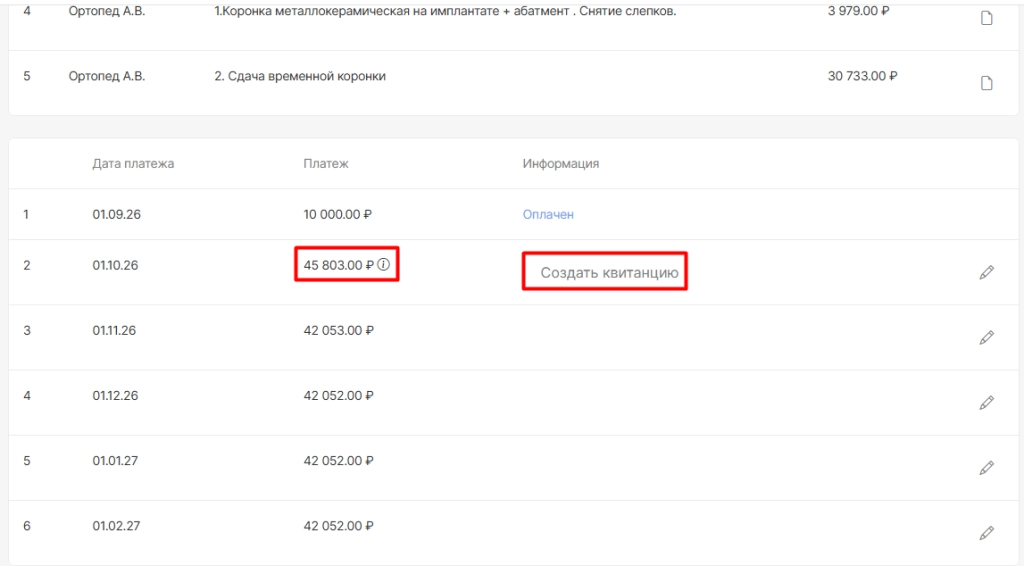Click the 10 000.00 ₽ paid amount
Viewport: 1024px width, 566px height.
click(x=338, y=214)
